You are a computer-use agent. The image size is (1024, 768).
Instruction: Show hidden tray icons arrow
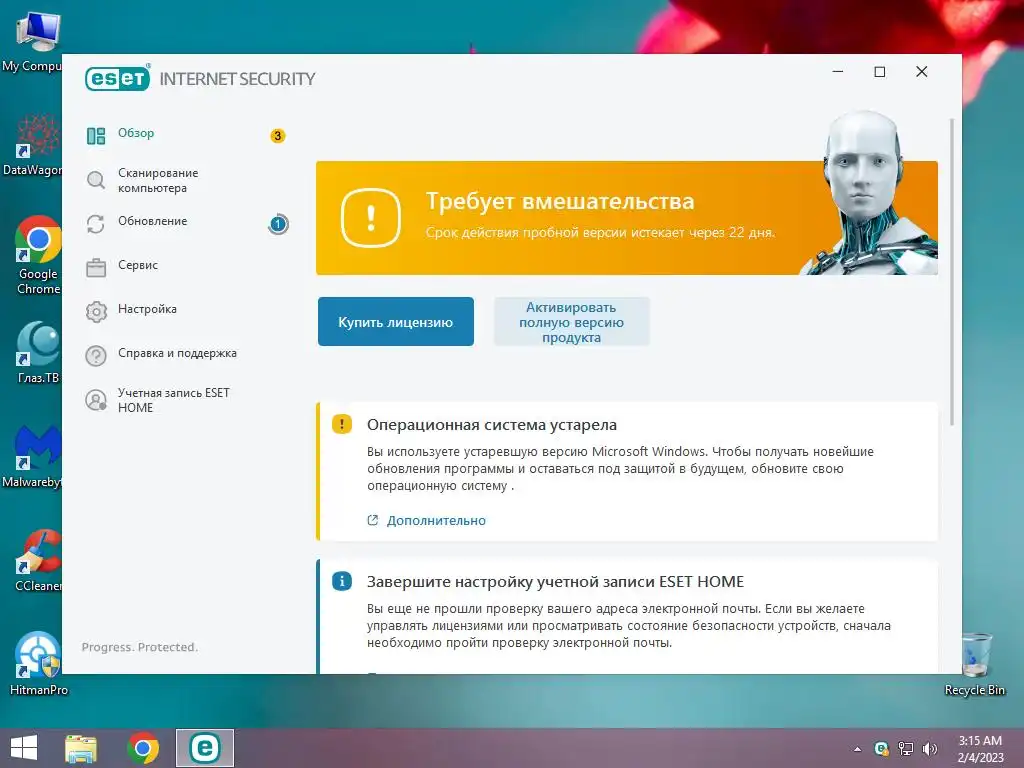pyautogui.click(x=857, y=749)
